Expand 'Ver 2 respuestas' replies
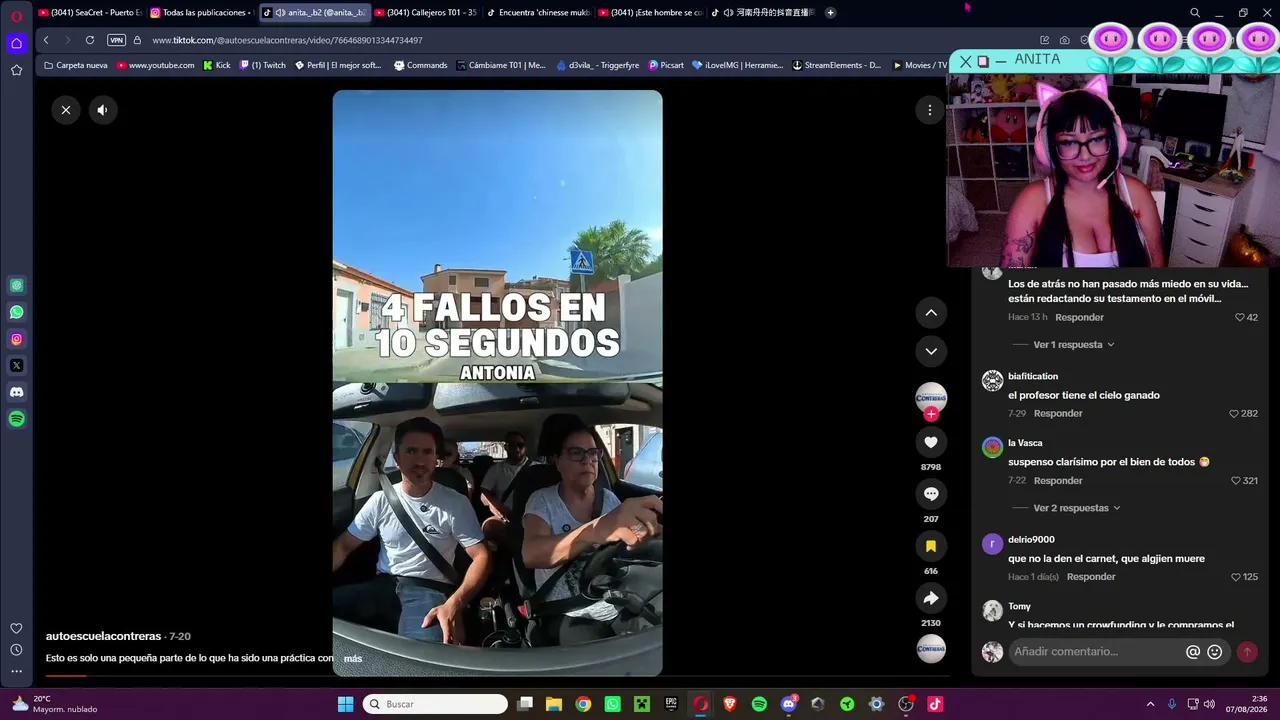Screen dimensions: 1280x720 (x=1077, y=508)
